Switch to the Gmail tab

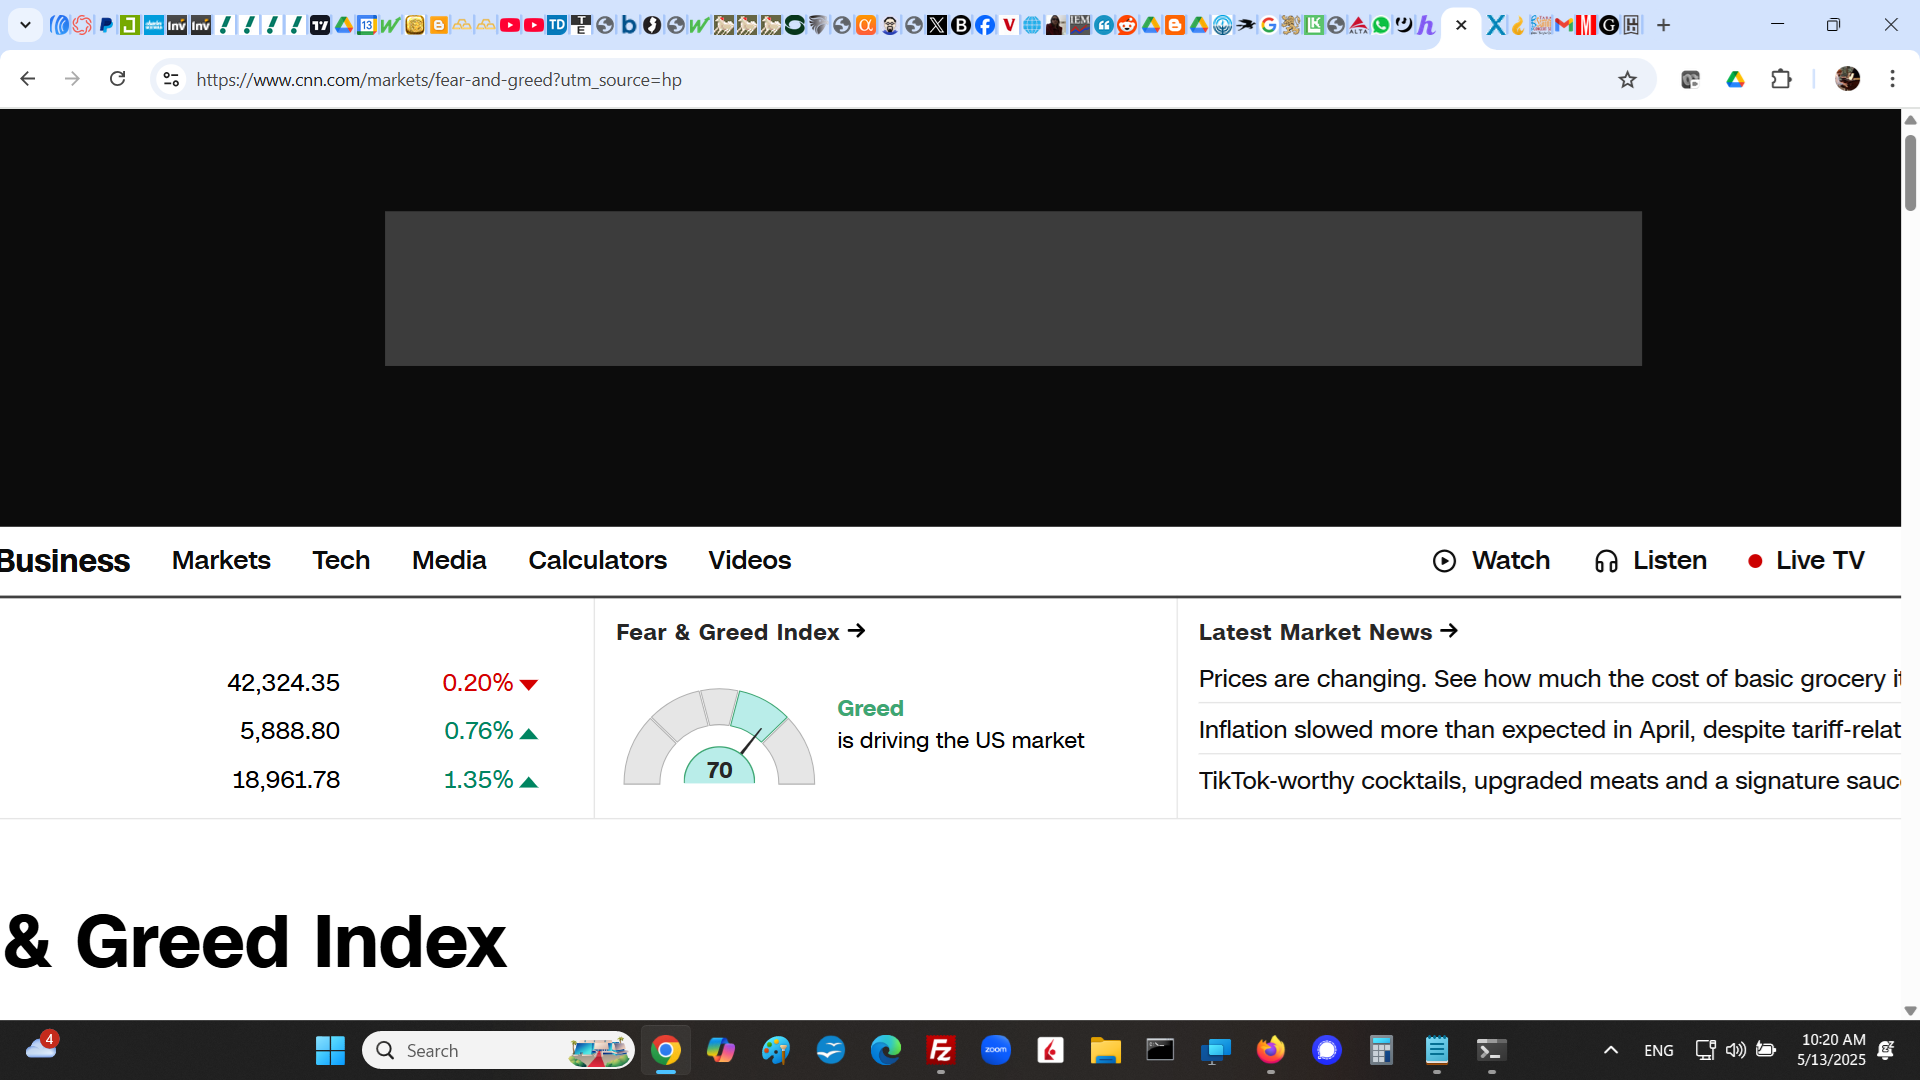tap(1564, 25)
